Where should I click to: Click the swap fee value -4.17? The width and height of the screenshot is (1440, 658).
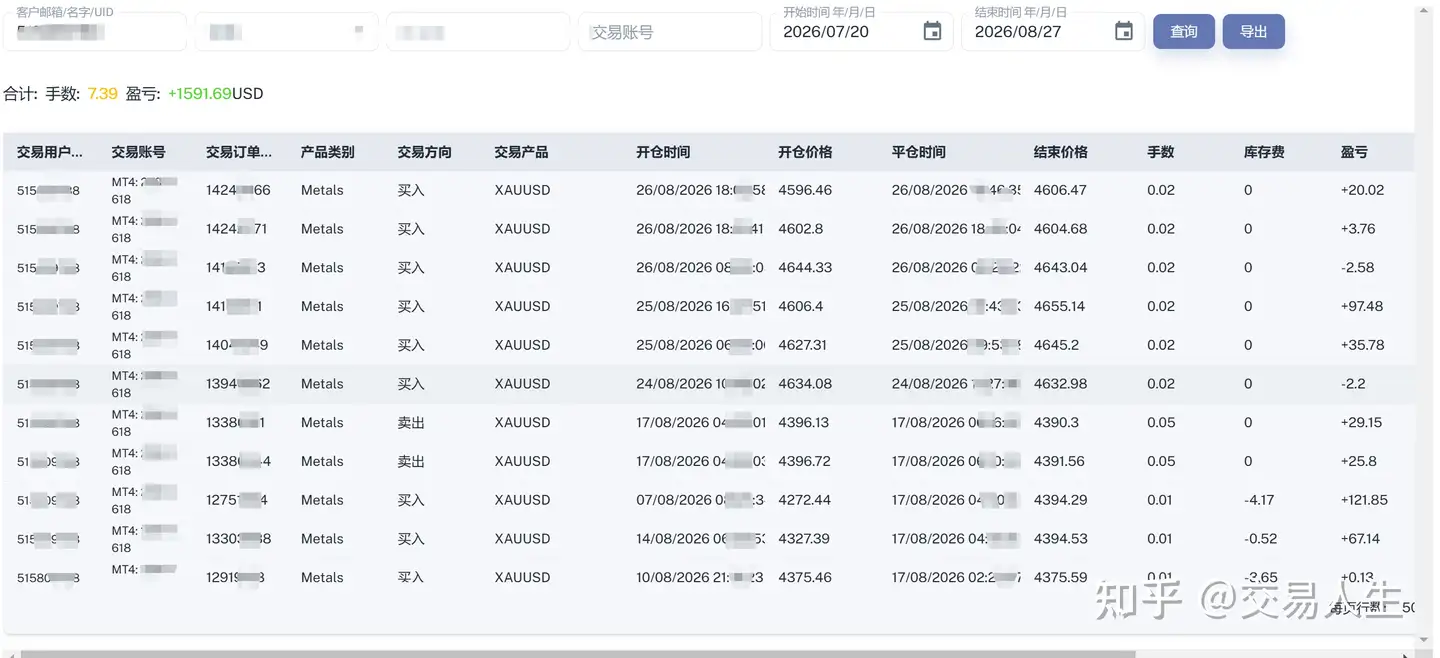click(x=1259, y=500)
